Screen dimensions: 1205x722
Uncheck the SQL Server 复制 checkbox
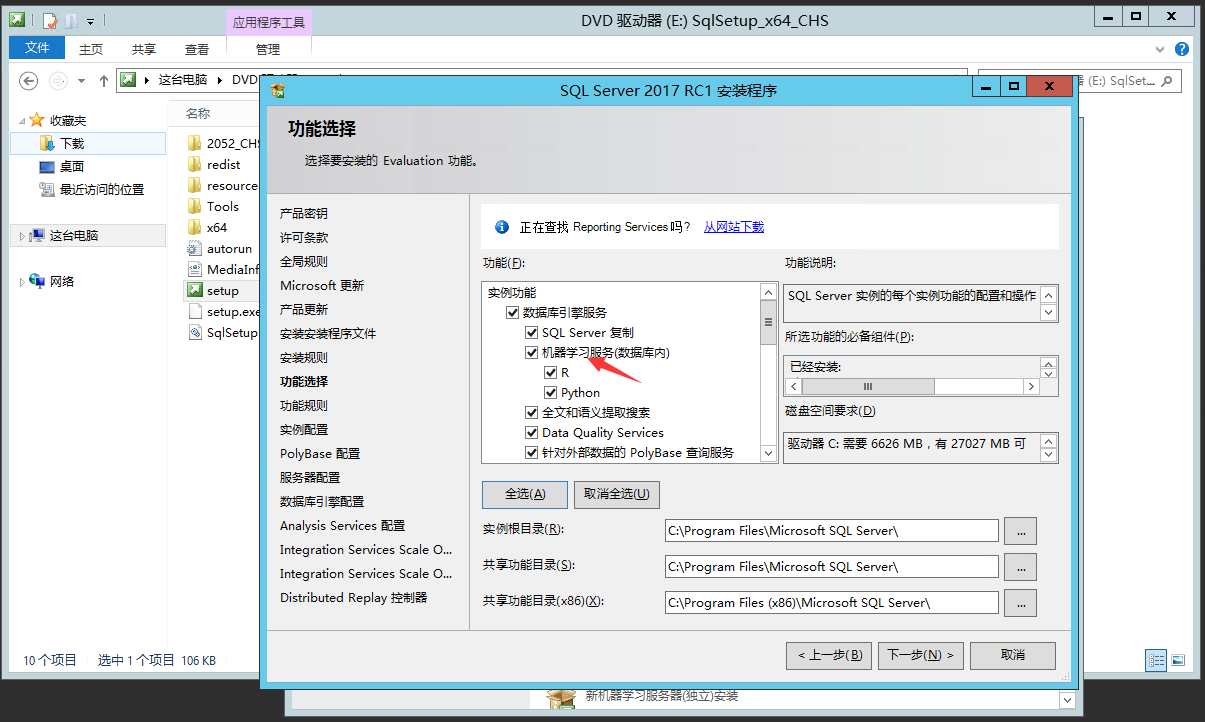pos(532,332)
